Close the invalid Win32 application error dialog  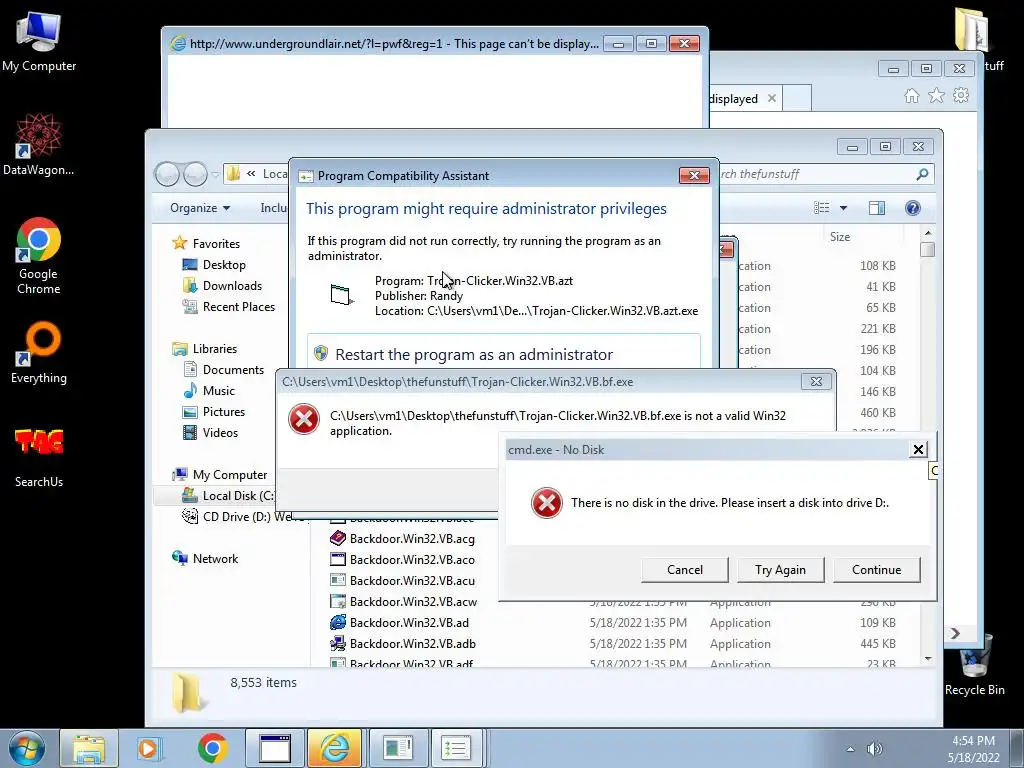tap(816, 381)
